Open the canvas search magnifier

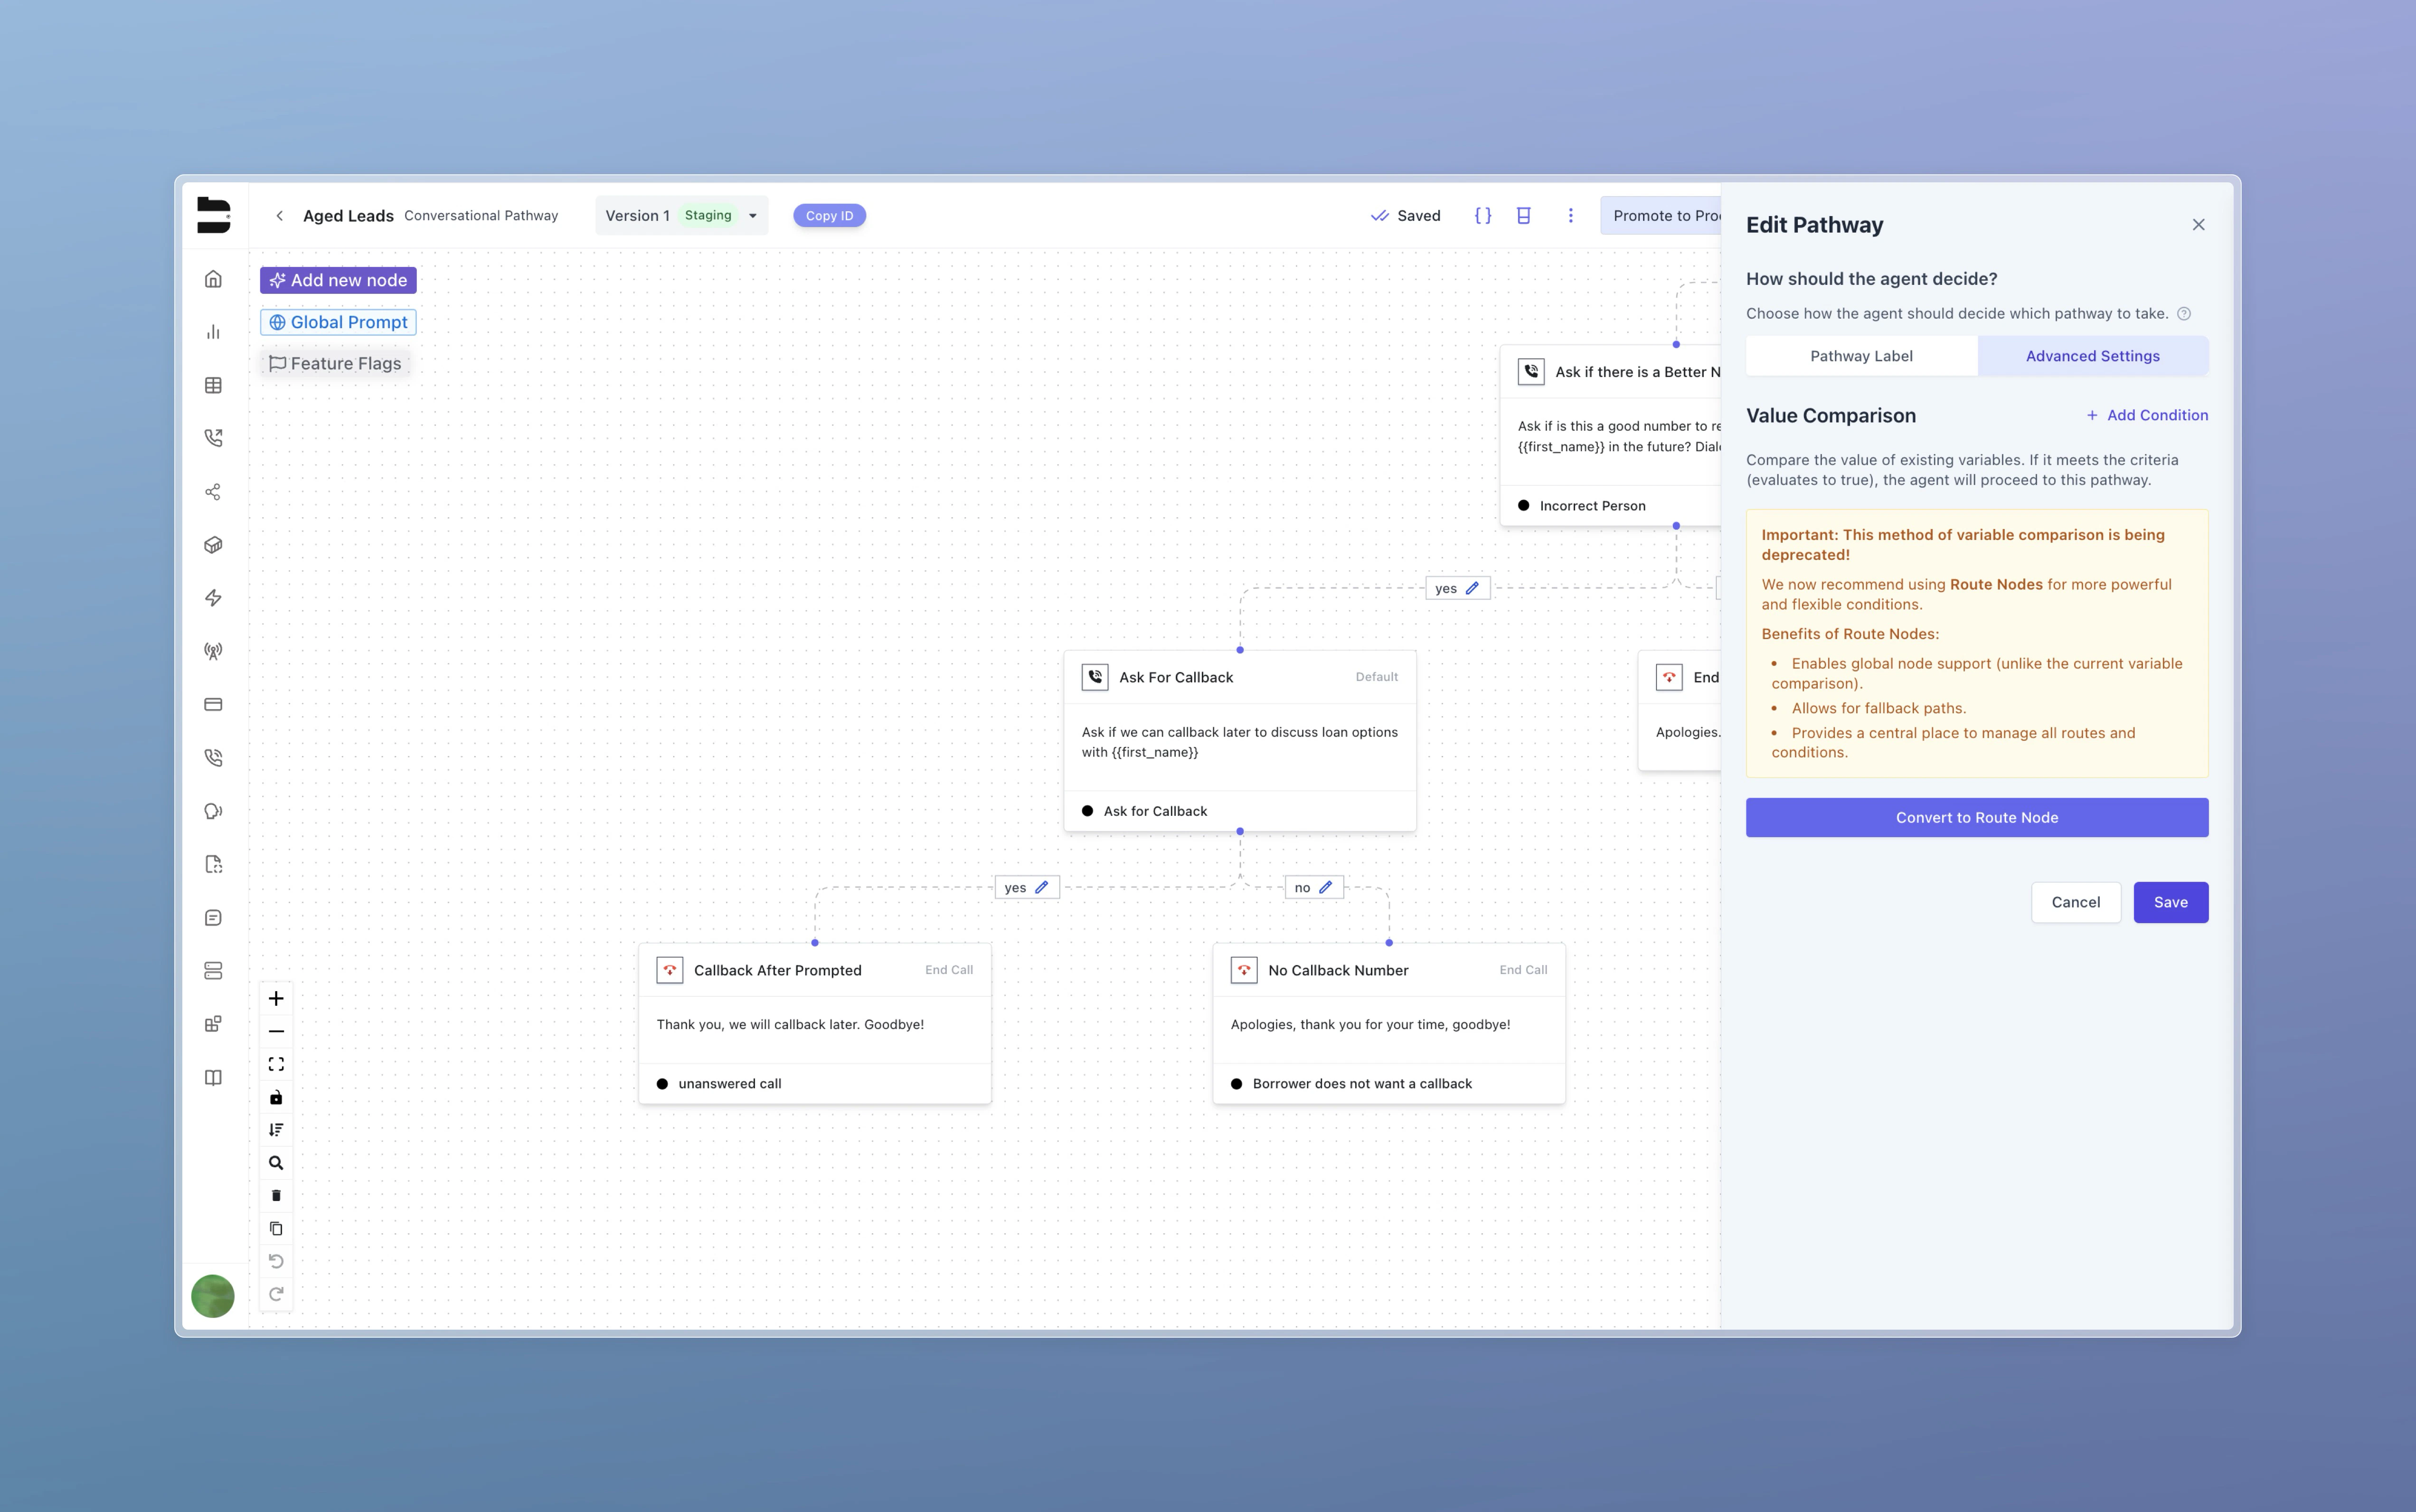(x=276, y=1163)
